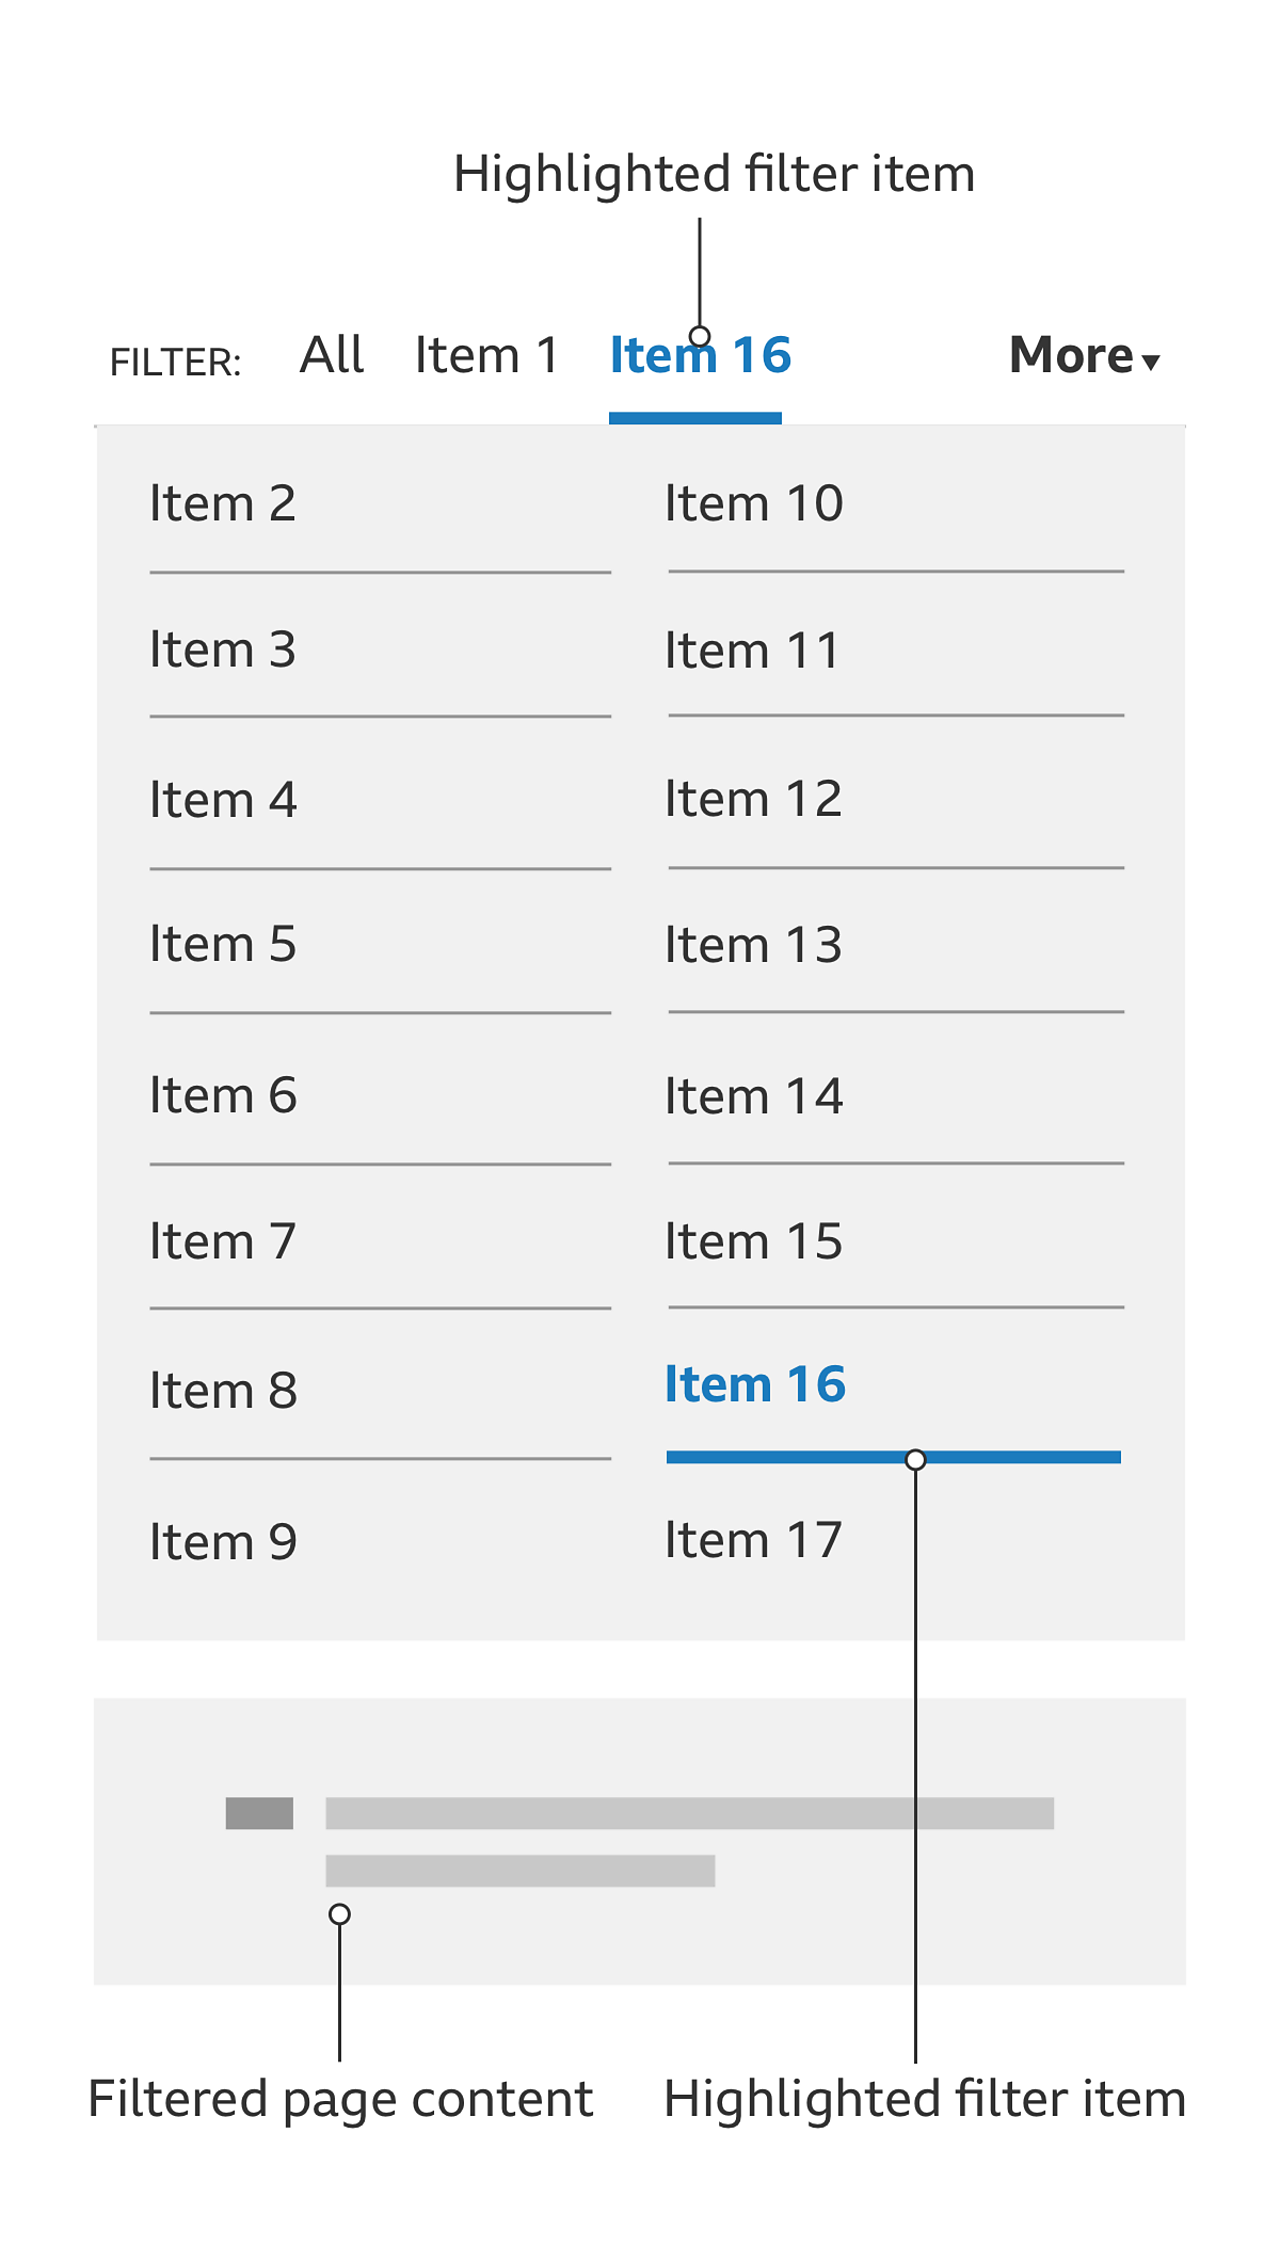Screen dimensions: 1280x2261
Task: Pick Item 15 in the dropdown panel
Action: click(753, 1242)
